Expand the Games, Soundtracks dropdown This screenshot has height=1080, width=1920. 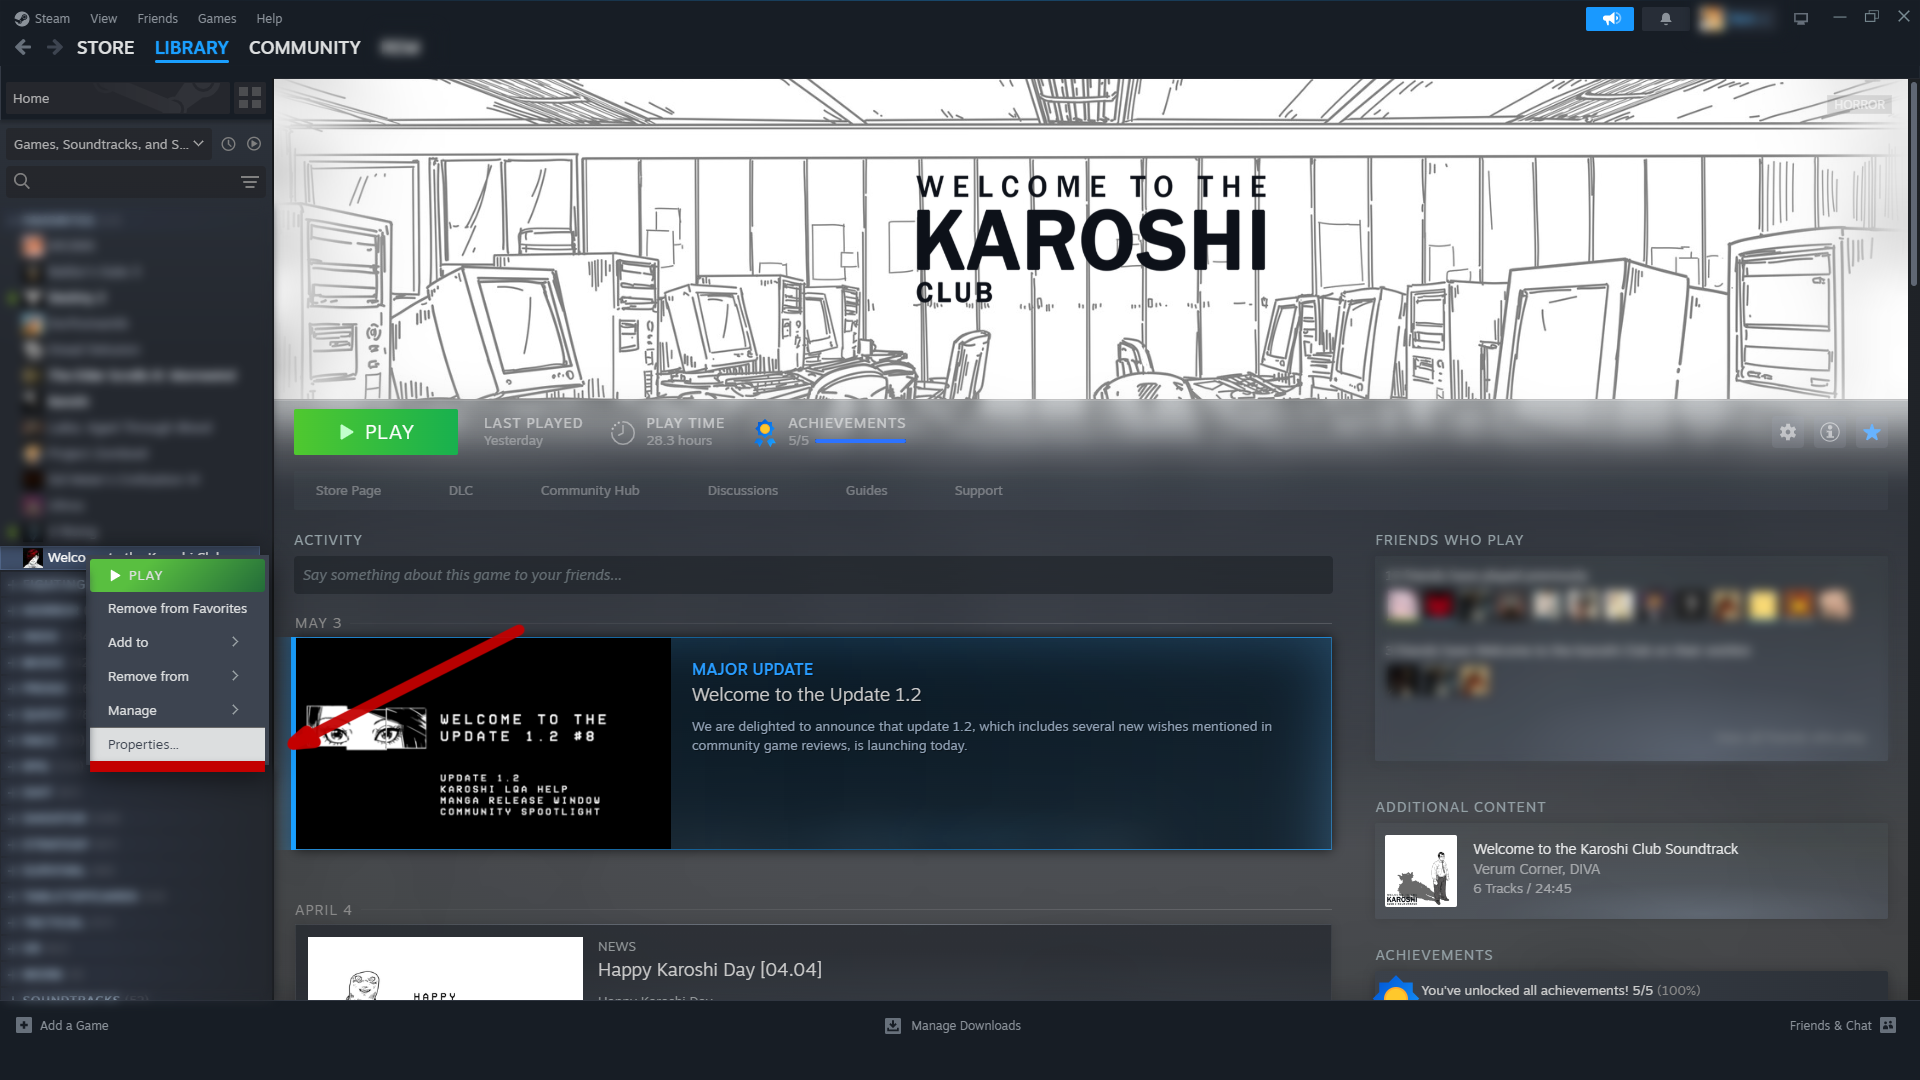click(x=108, y=144)
